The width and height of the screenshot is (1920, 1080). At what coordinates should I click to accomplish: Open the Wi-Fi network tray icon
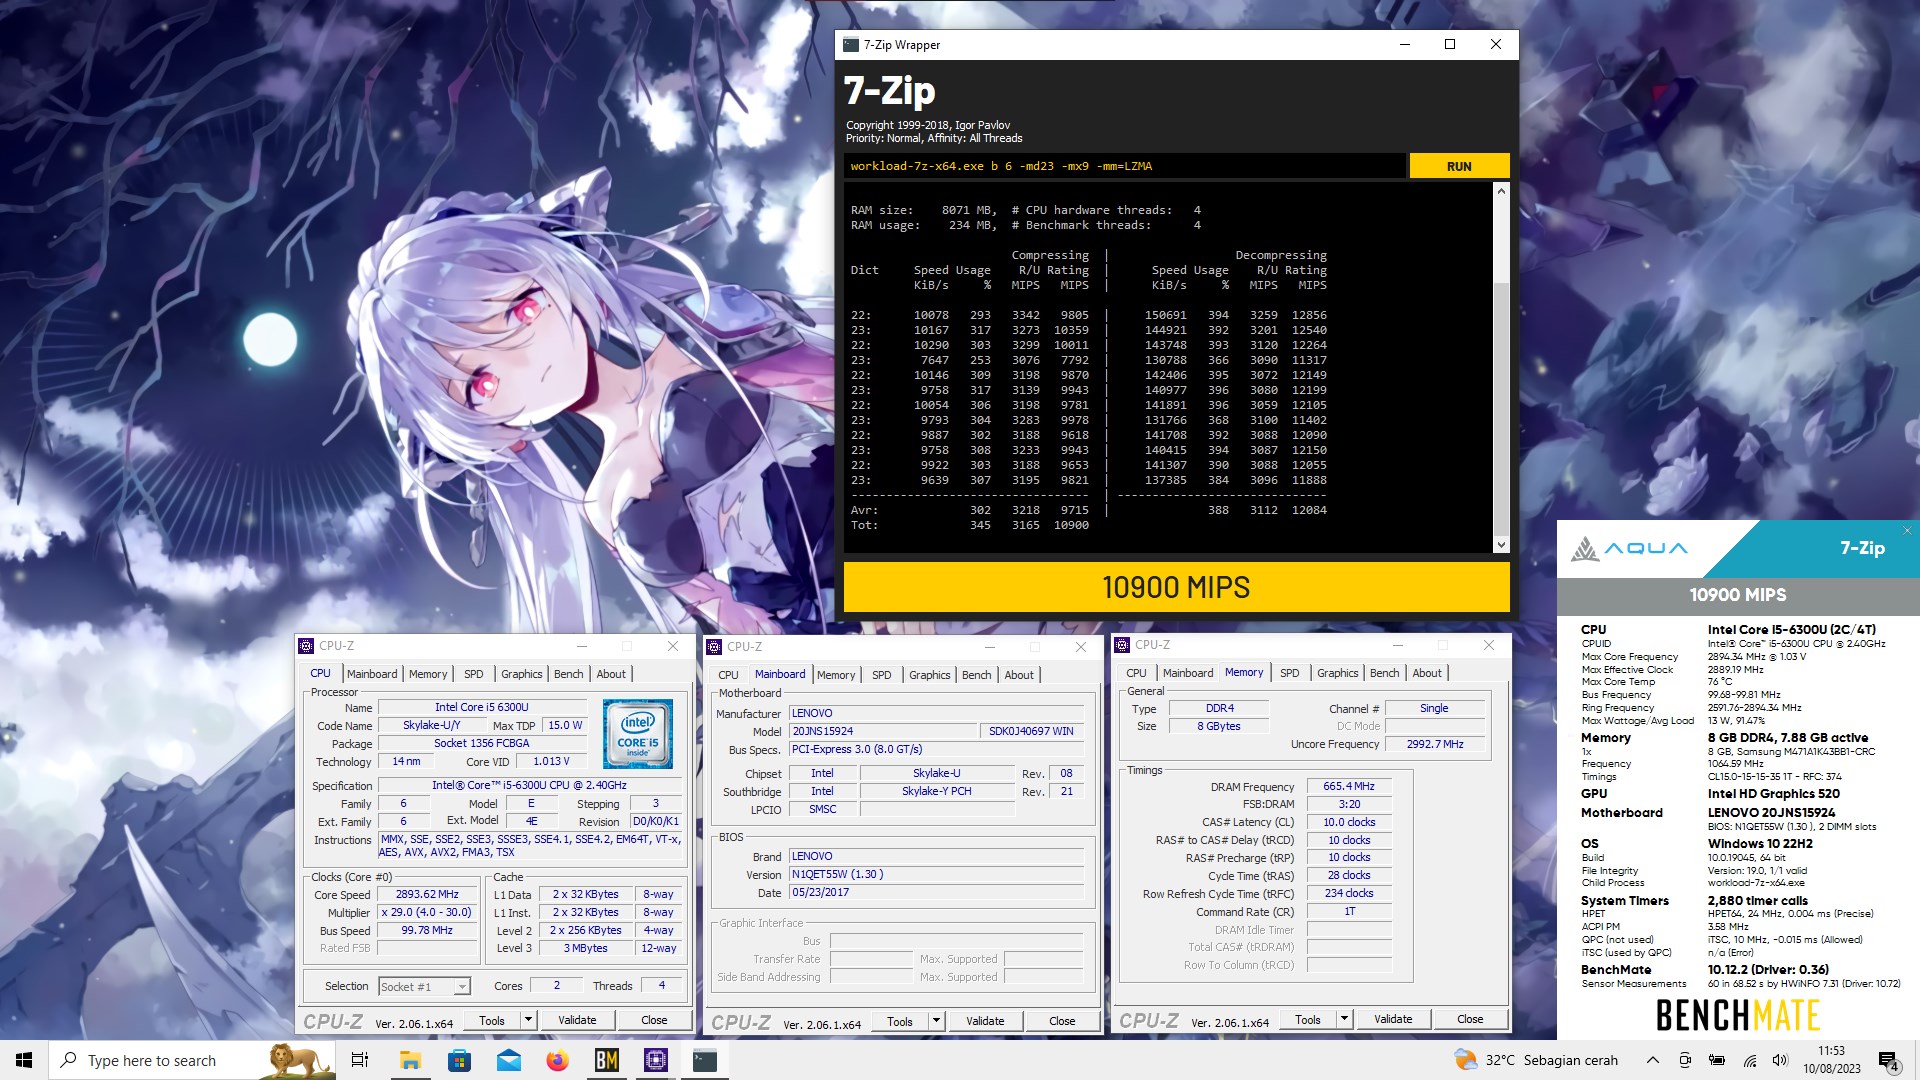(1749, 1060)
